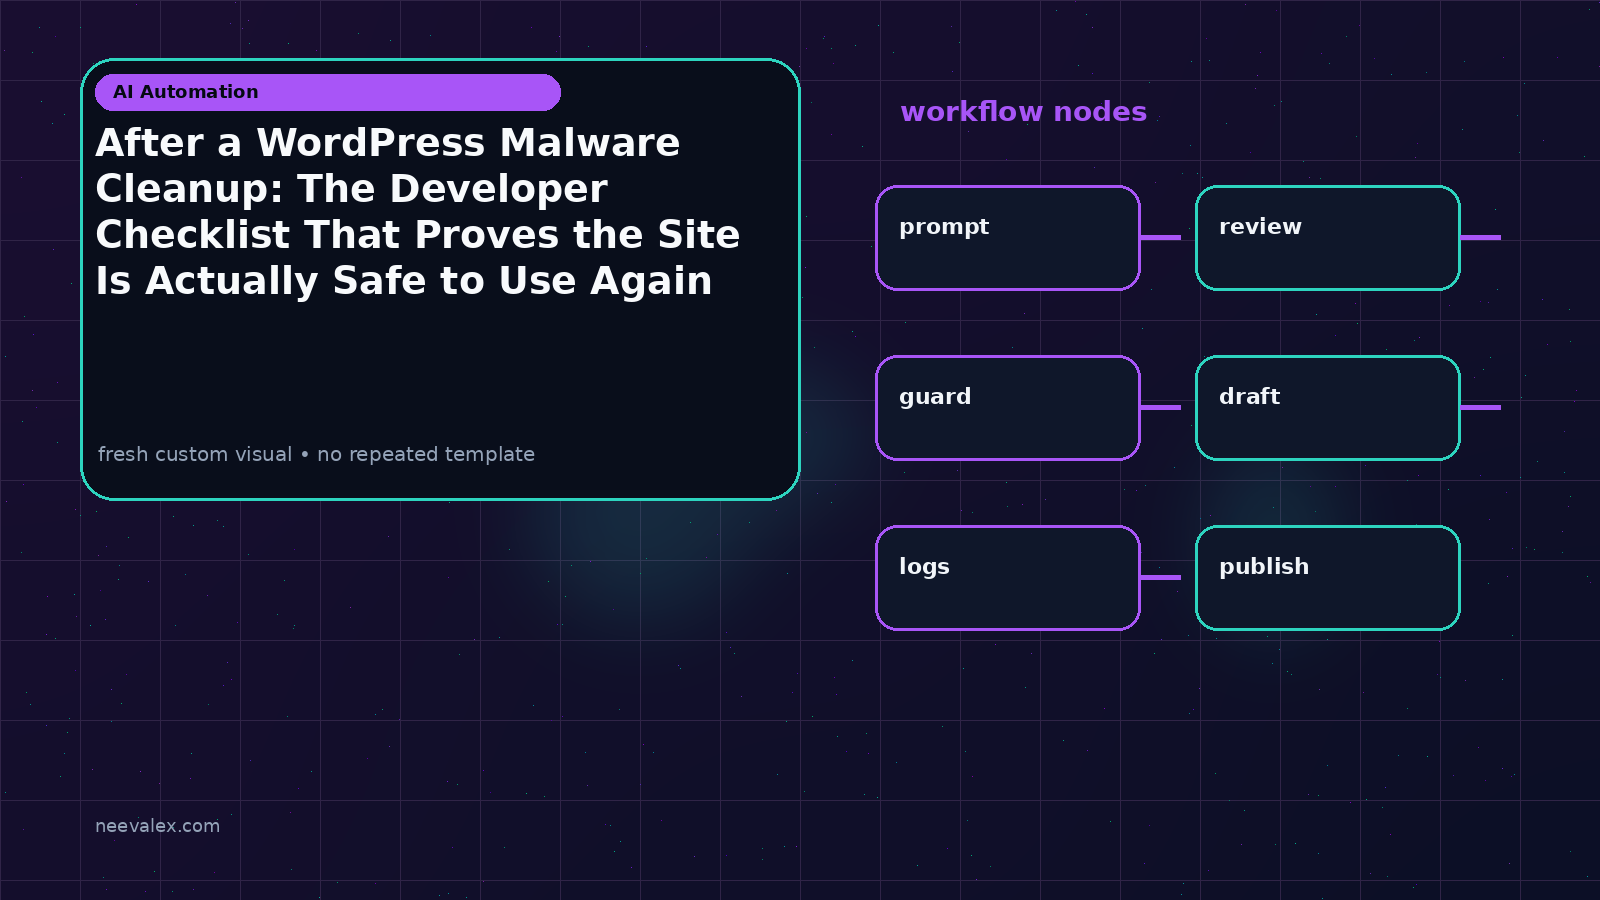Click 'fresh custom visual • no repeated template' caption
The width and height of the screenshot is (1600, 900).
(x=316, y=454)
